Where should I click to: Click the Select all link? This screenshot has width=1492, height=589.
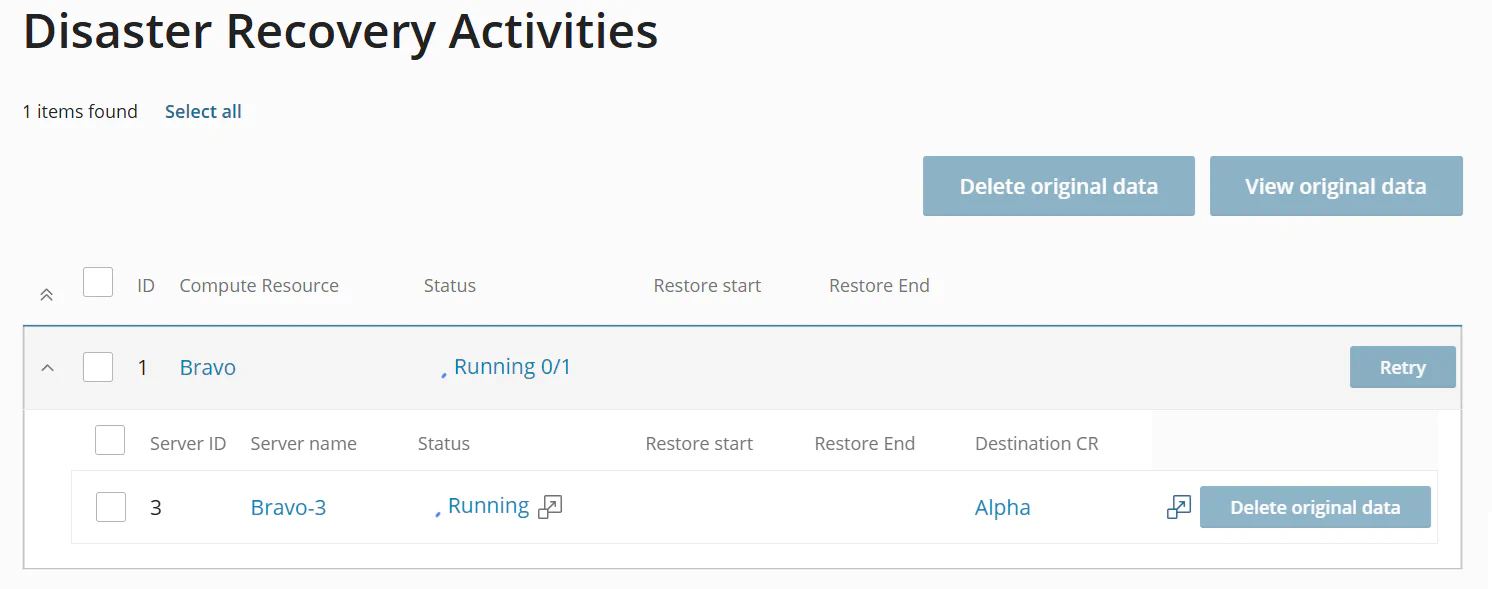[x=203, y=112]
